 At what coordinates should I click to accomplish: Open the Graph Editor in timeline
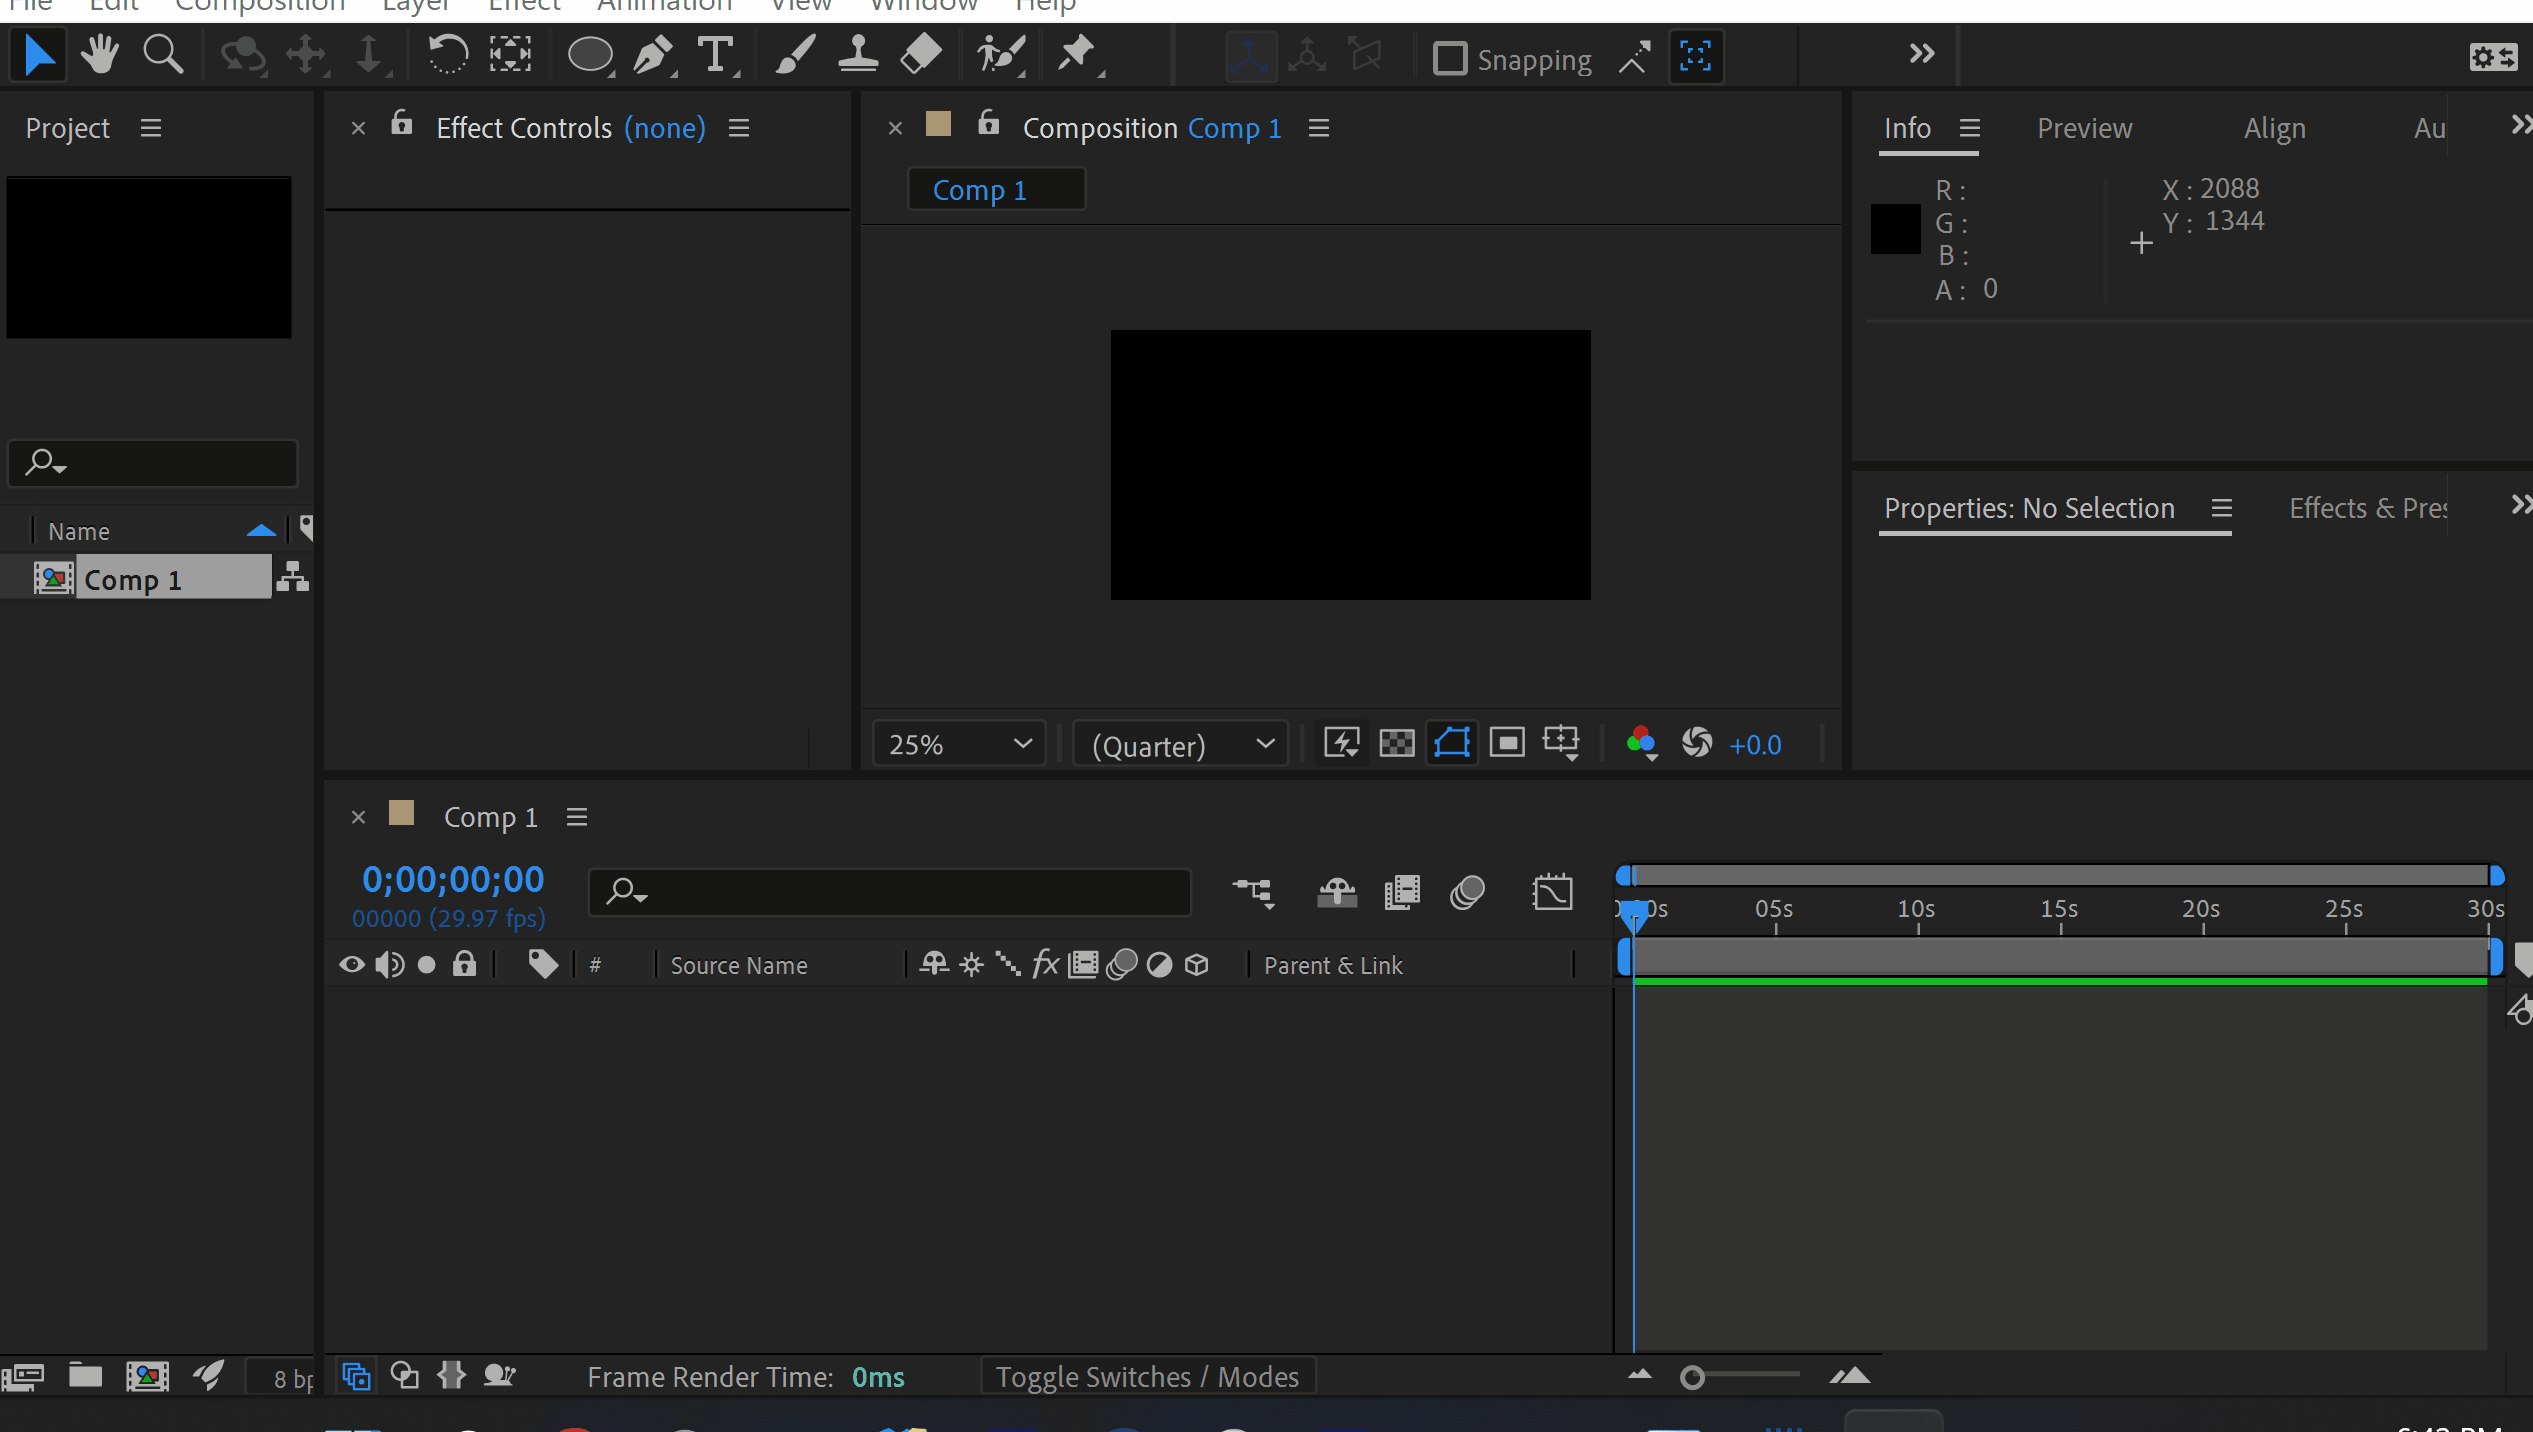[1551, 892]
